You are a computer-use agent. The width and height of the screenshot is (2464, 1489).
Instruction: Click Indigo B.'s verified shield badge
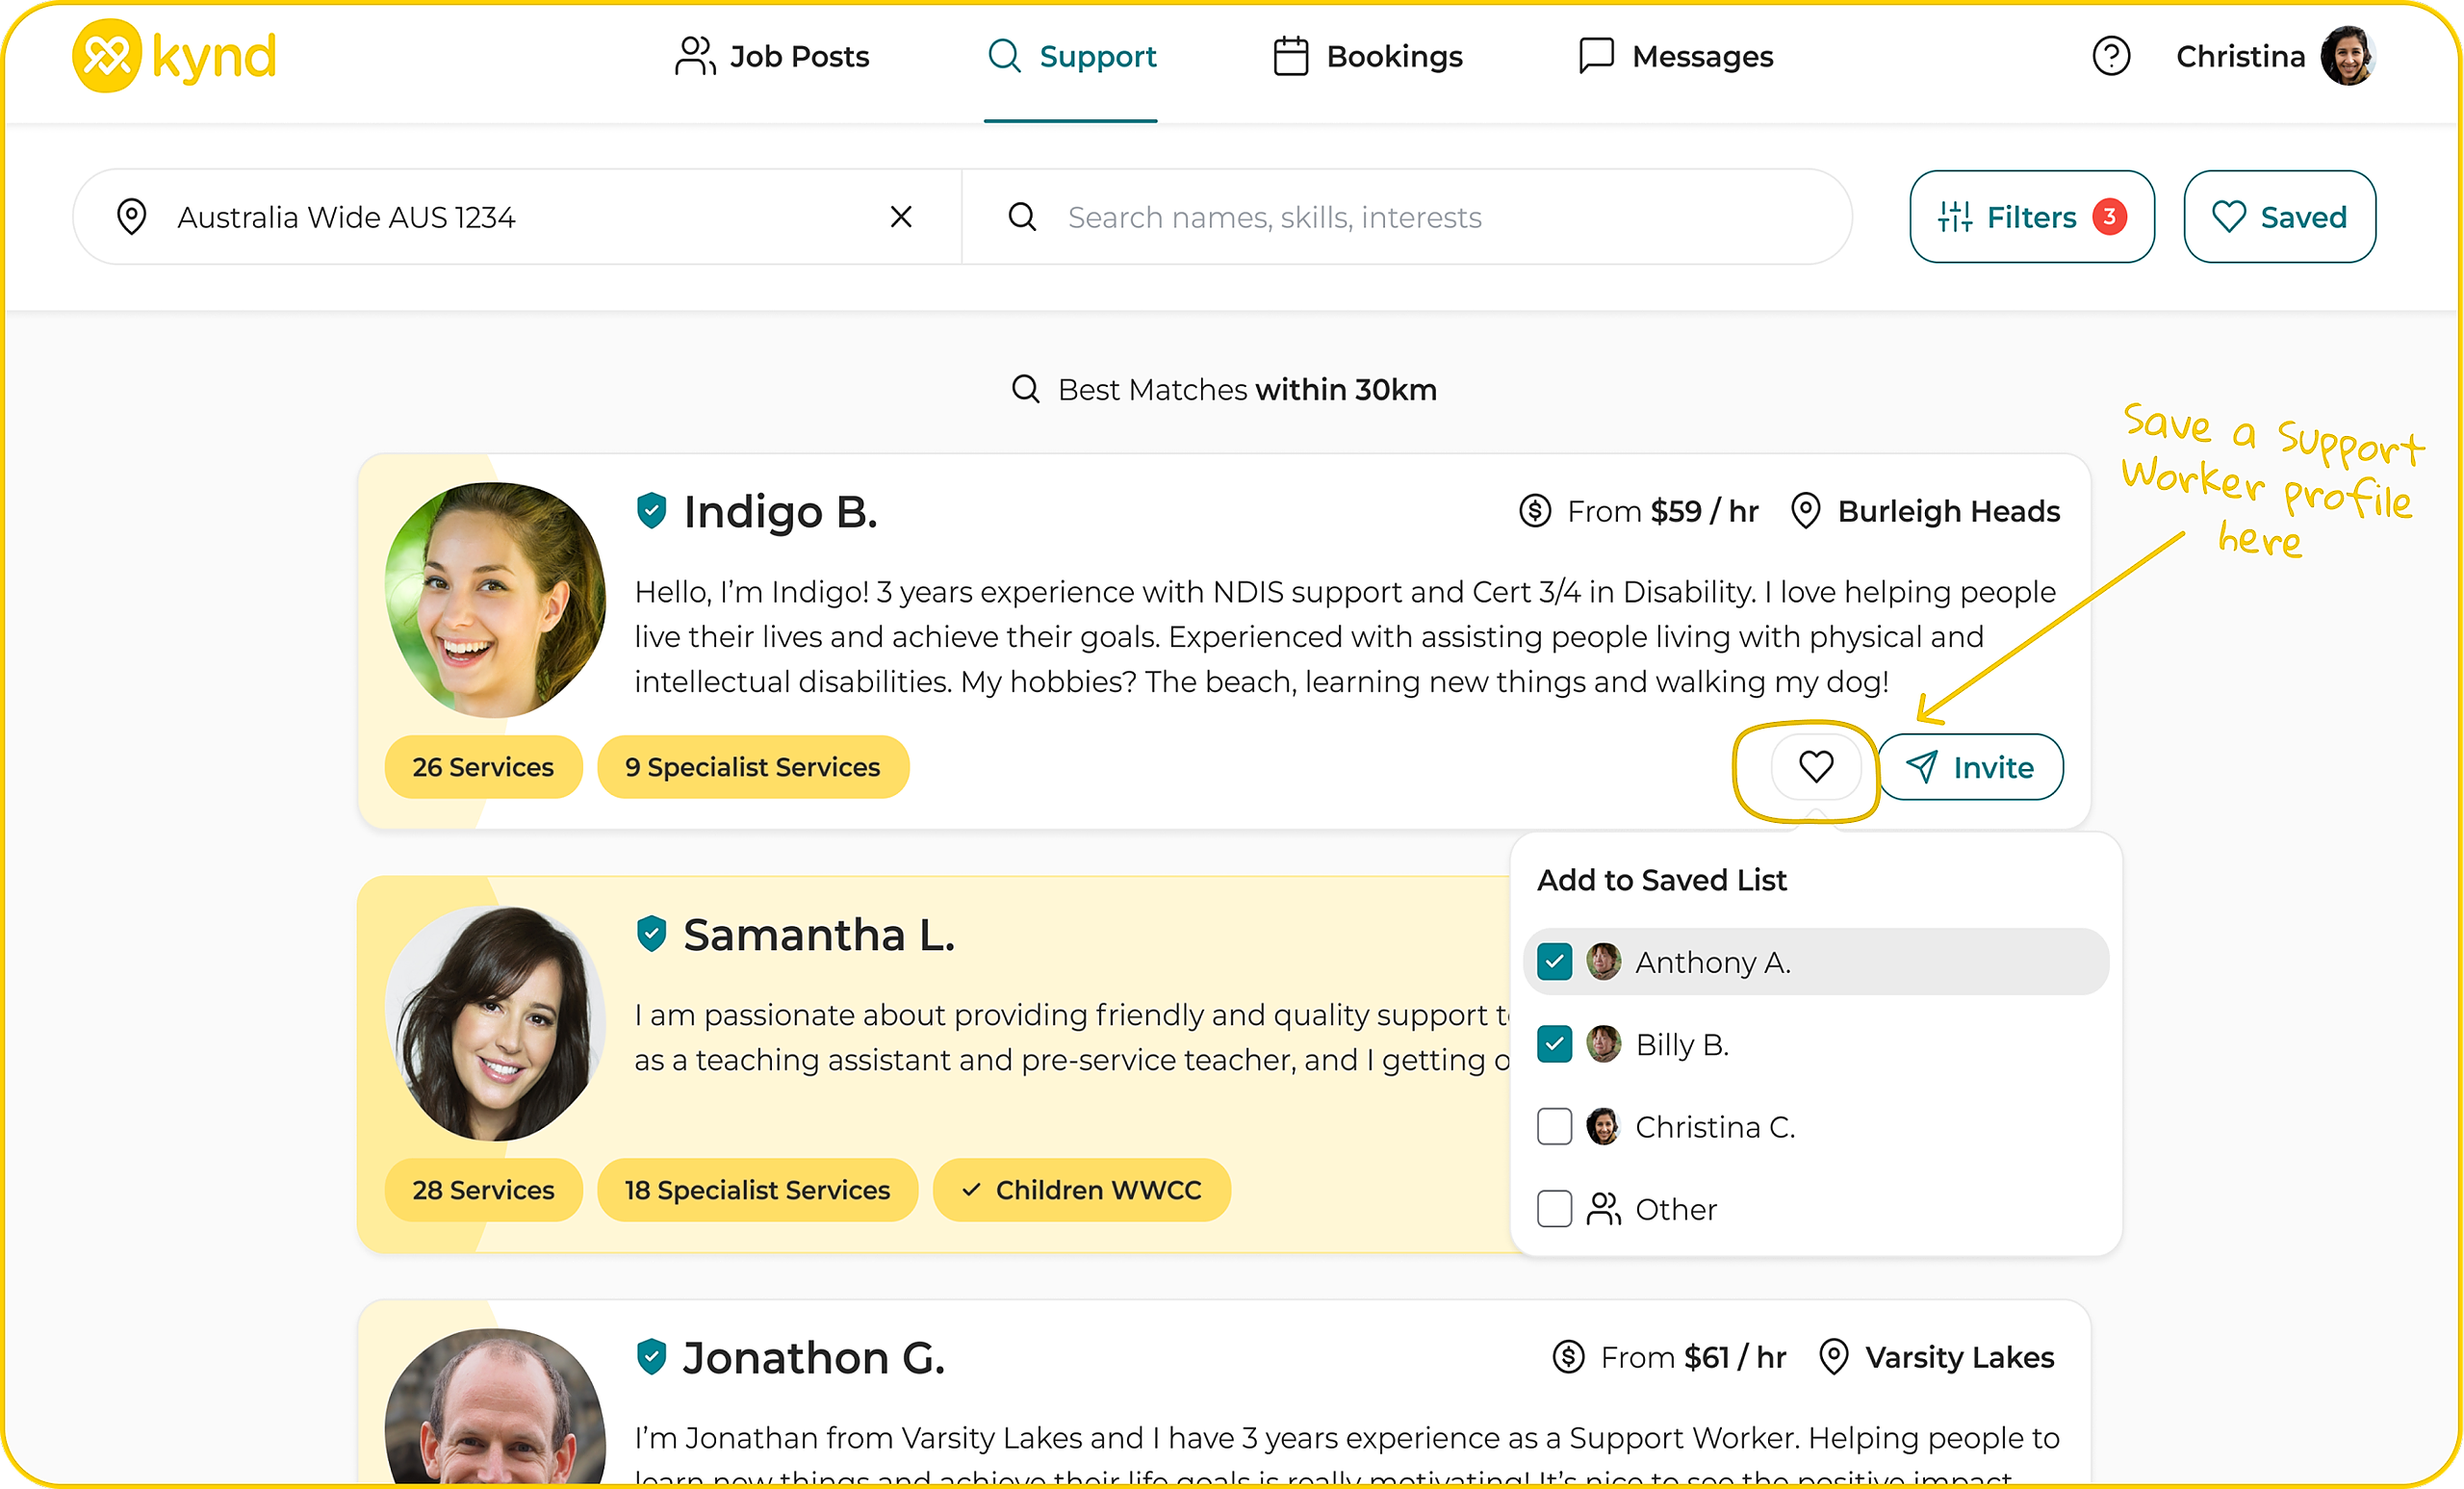pos(652,511)
